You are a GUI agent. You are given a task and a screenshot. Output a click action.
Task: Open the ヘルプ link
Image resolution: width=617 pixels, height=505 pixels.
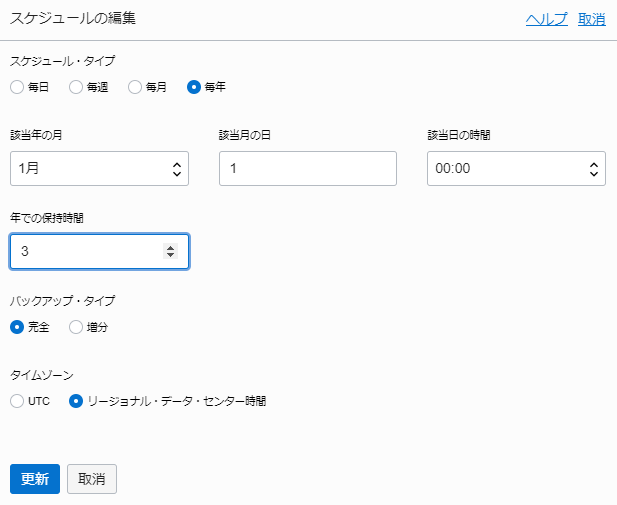pos(546,18)
